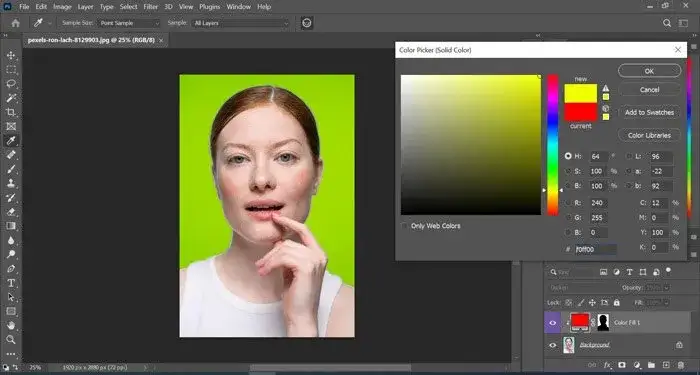700x375 pixels.
Task: Select the Path Selection tool
Action: (x=11, y=297)
